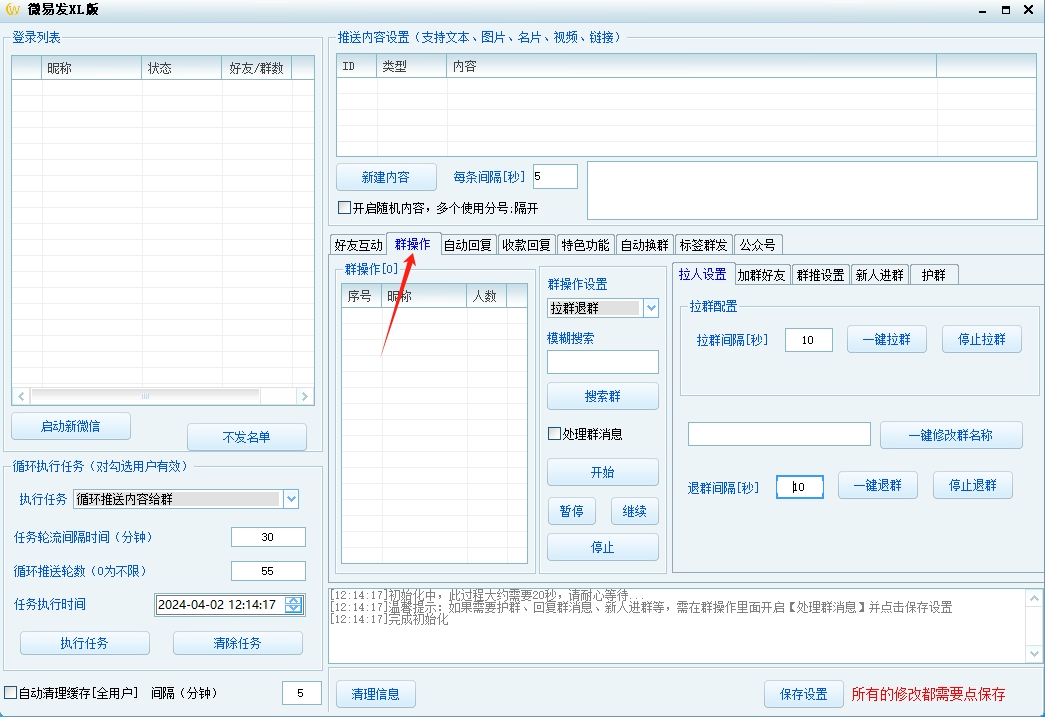Click 一键退群 button
The image size is (1045, 717).
click(878, 485)
